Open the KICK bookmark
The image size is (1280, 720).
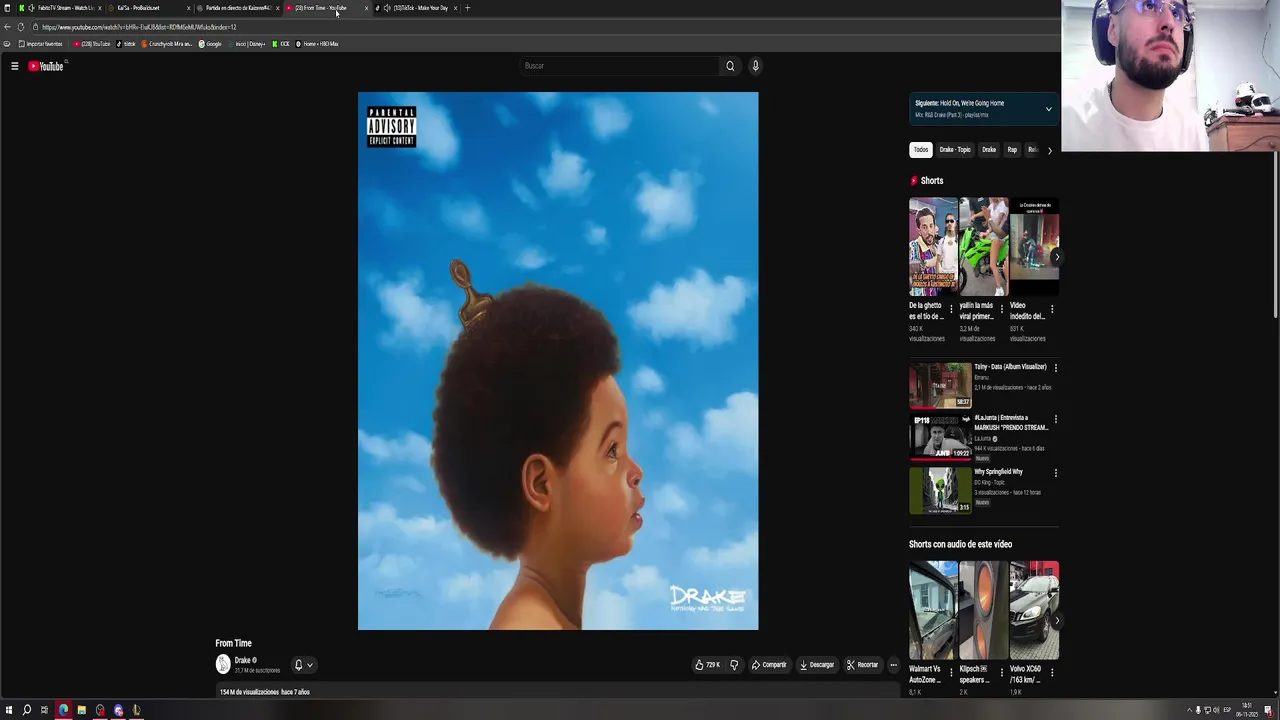(x=281, y=44)
